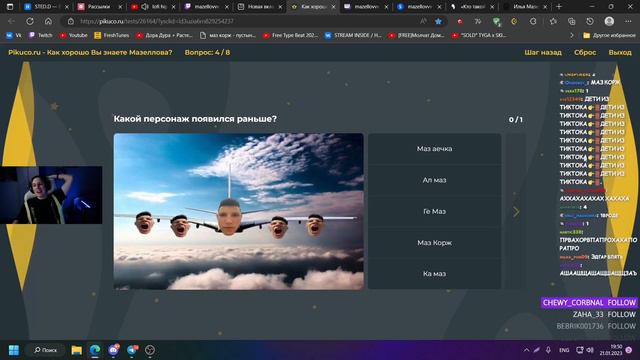Bookmark the page with the star icon
Image resolution: width=640 pixels, height=360 pixels.
coord(438,21)
